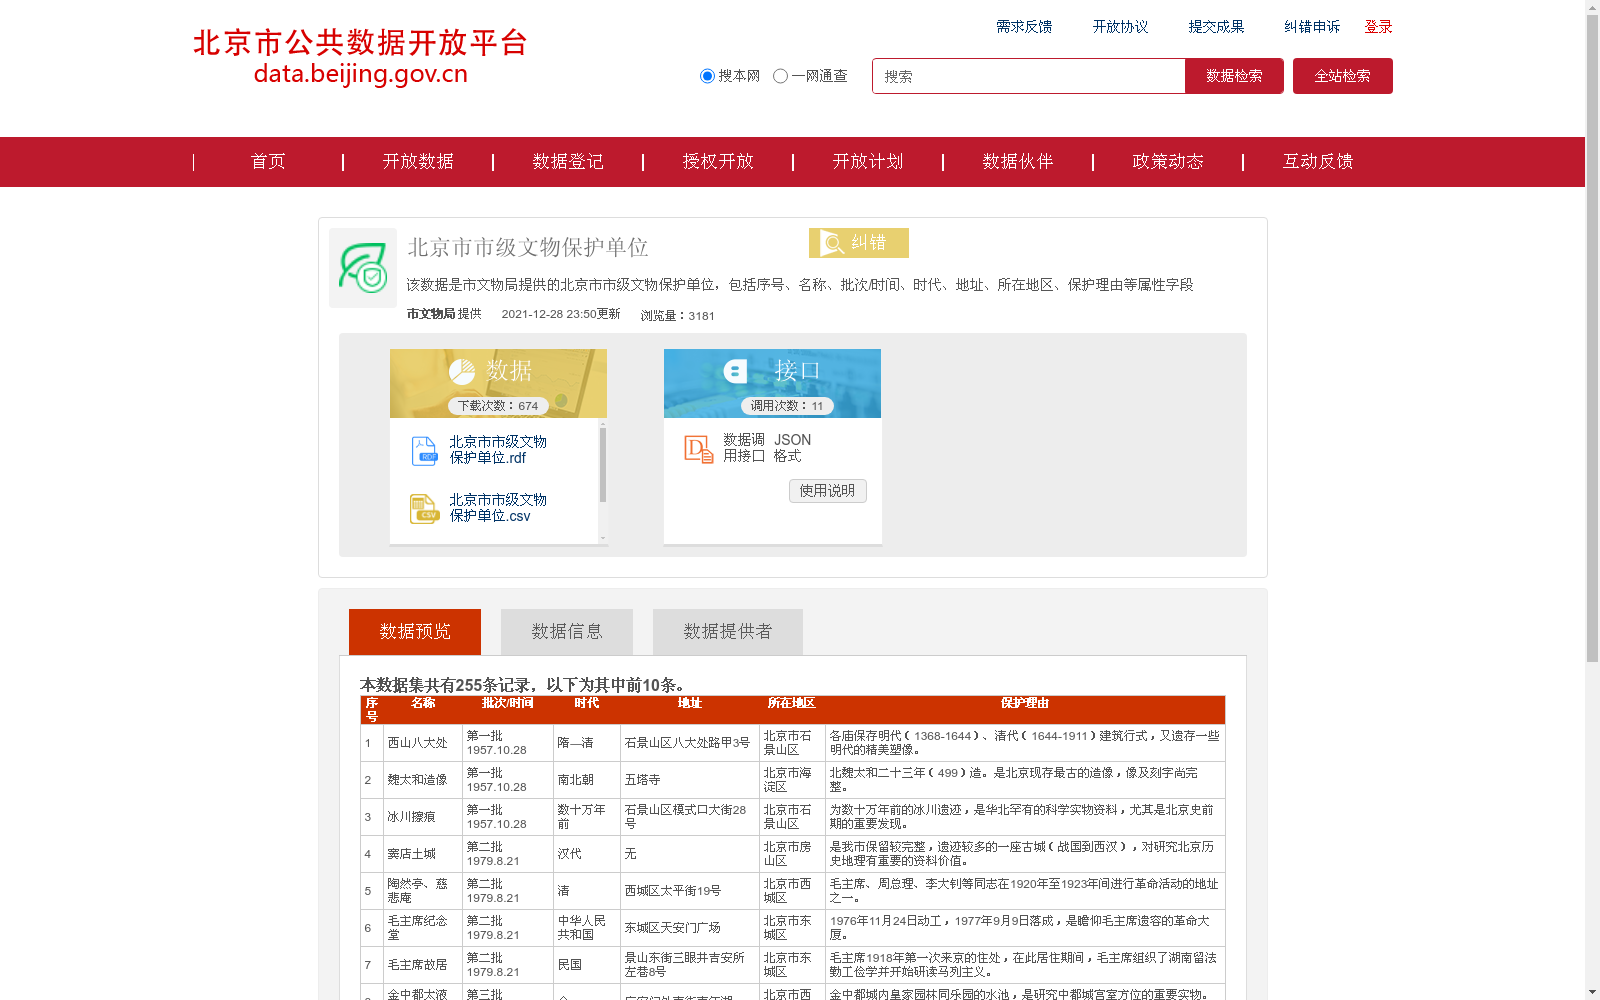Click the magnifier icon on the 纠错 button
The width and height of the screenshot is (1600, 1000).
point(832,242)
